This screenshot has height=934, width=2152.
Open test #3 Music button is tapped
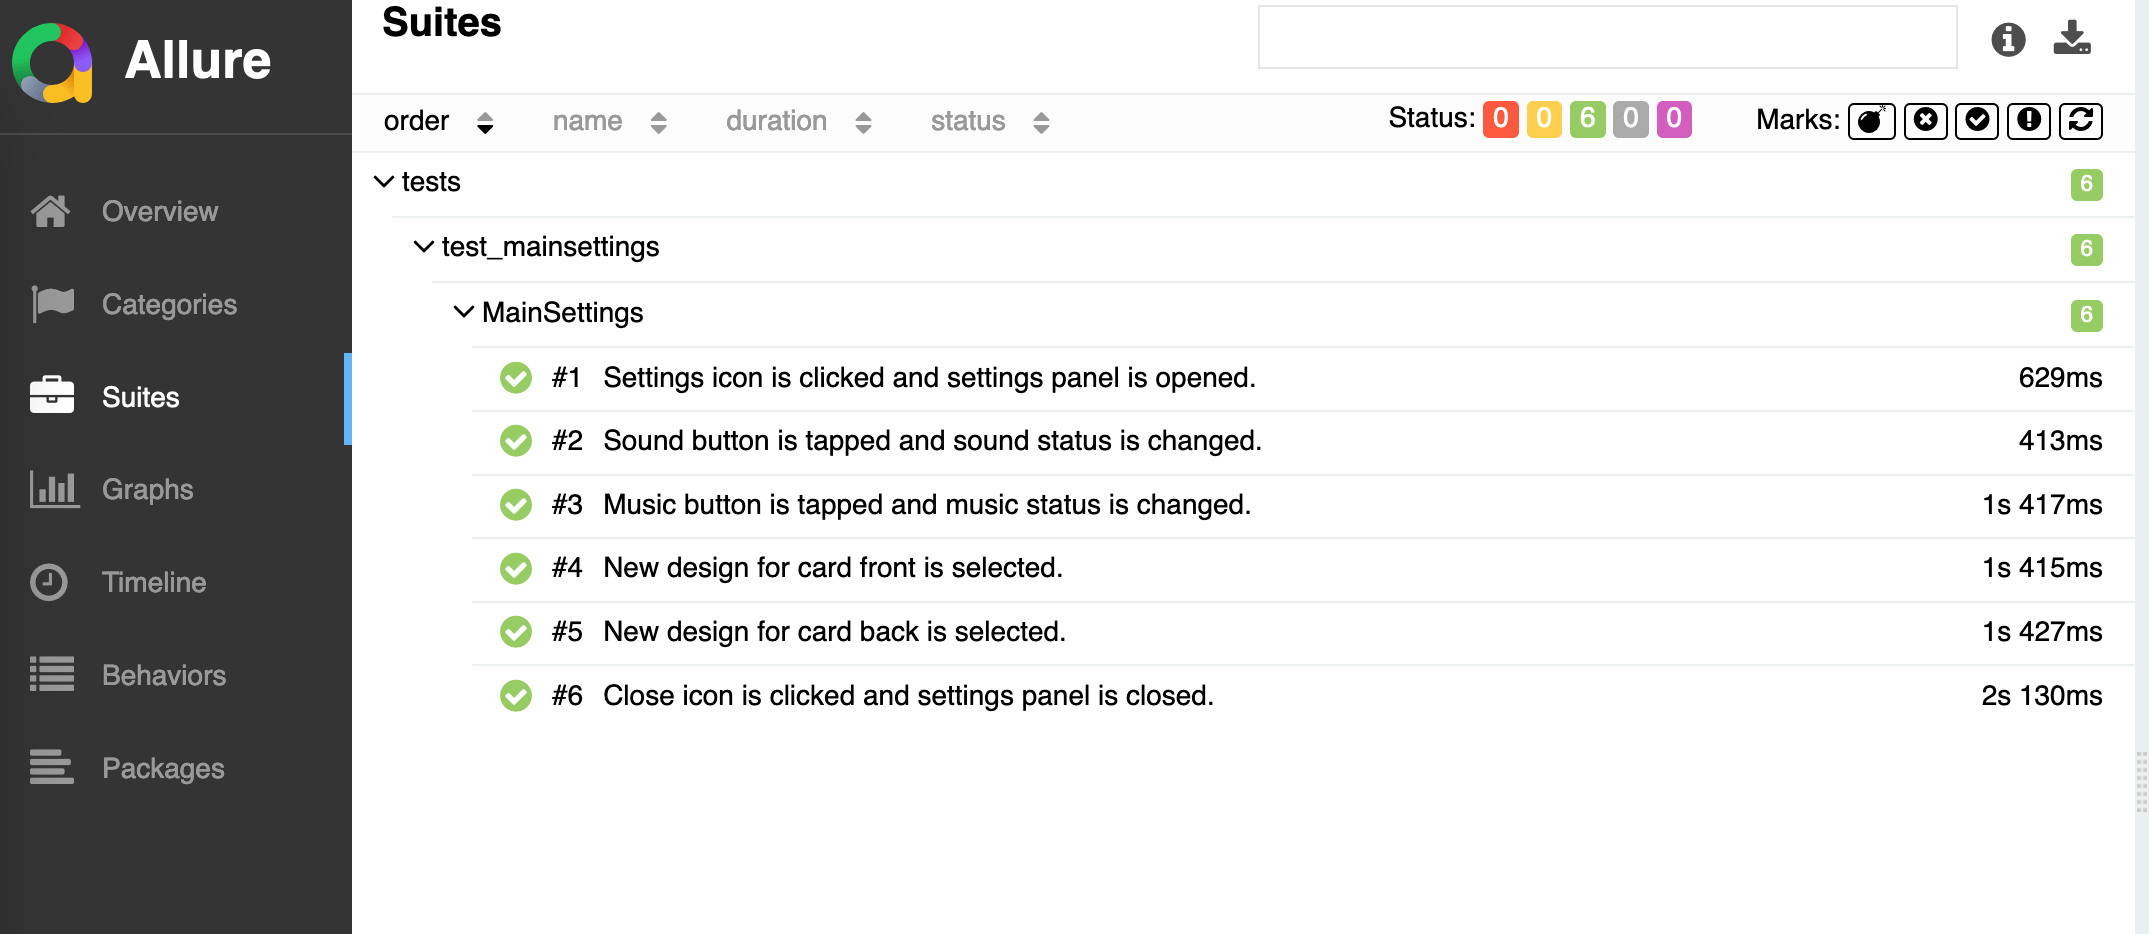coord(926,505)
